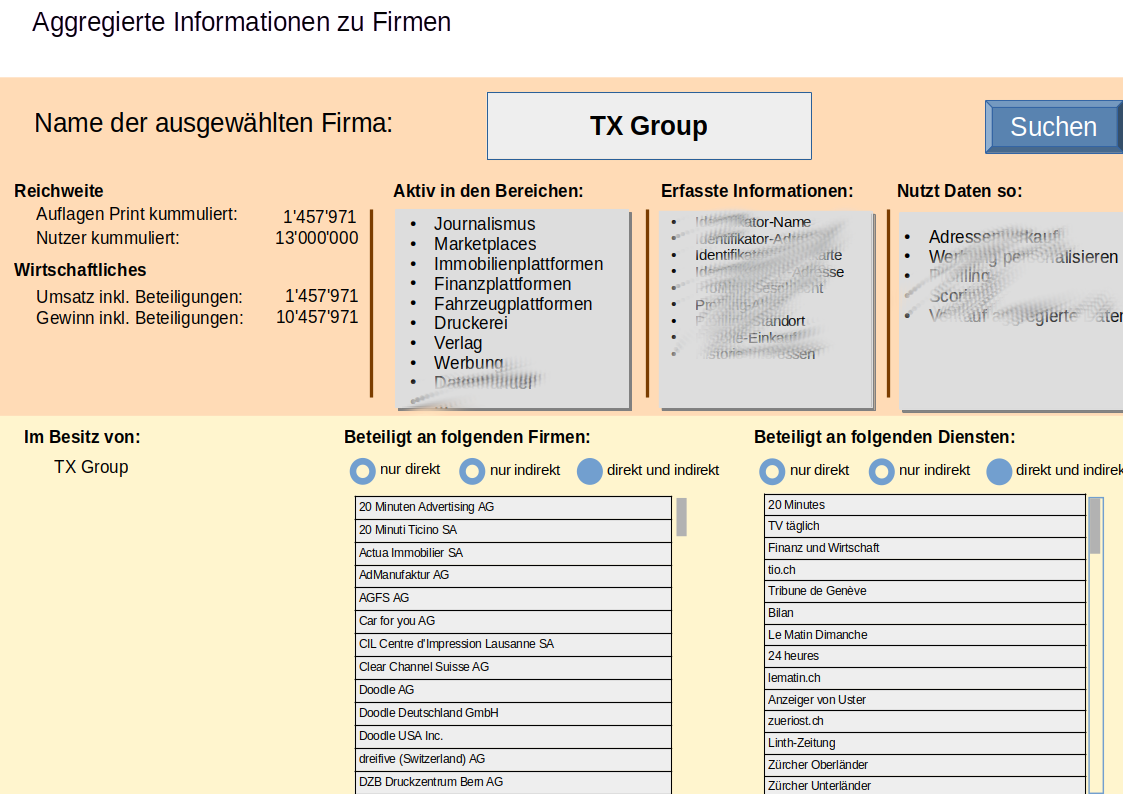
Task: Select 'nur indirekt' radio under Diensten
Action: pyautogui.click(x=881, y=471)
